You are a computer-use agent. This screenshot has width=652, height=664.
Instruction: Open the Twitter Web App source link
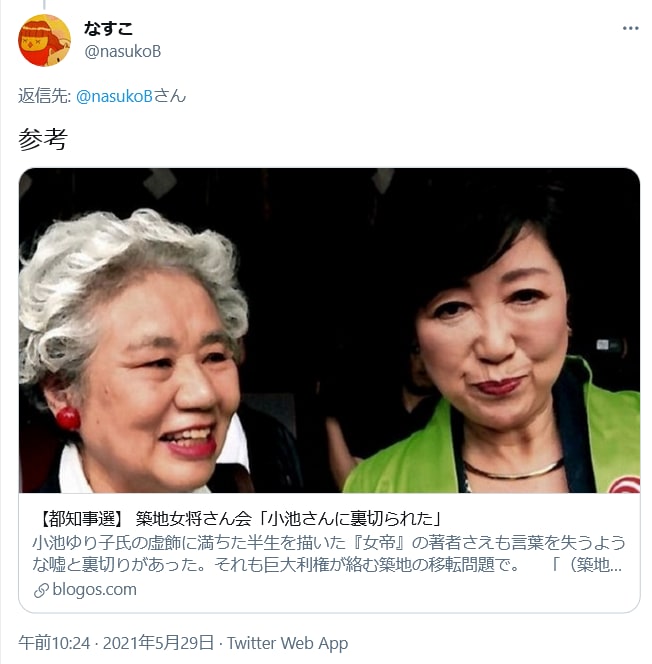tap(287, 643)
